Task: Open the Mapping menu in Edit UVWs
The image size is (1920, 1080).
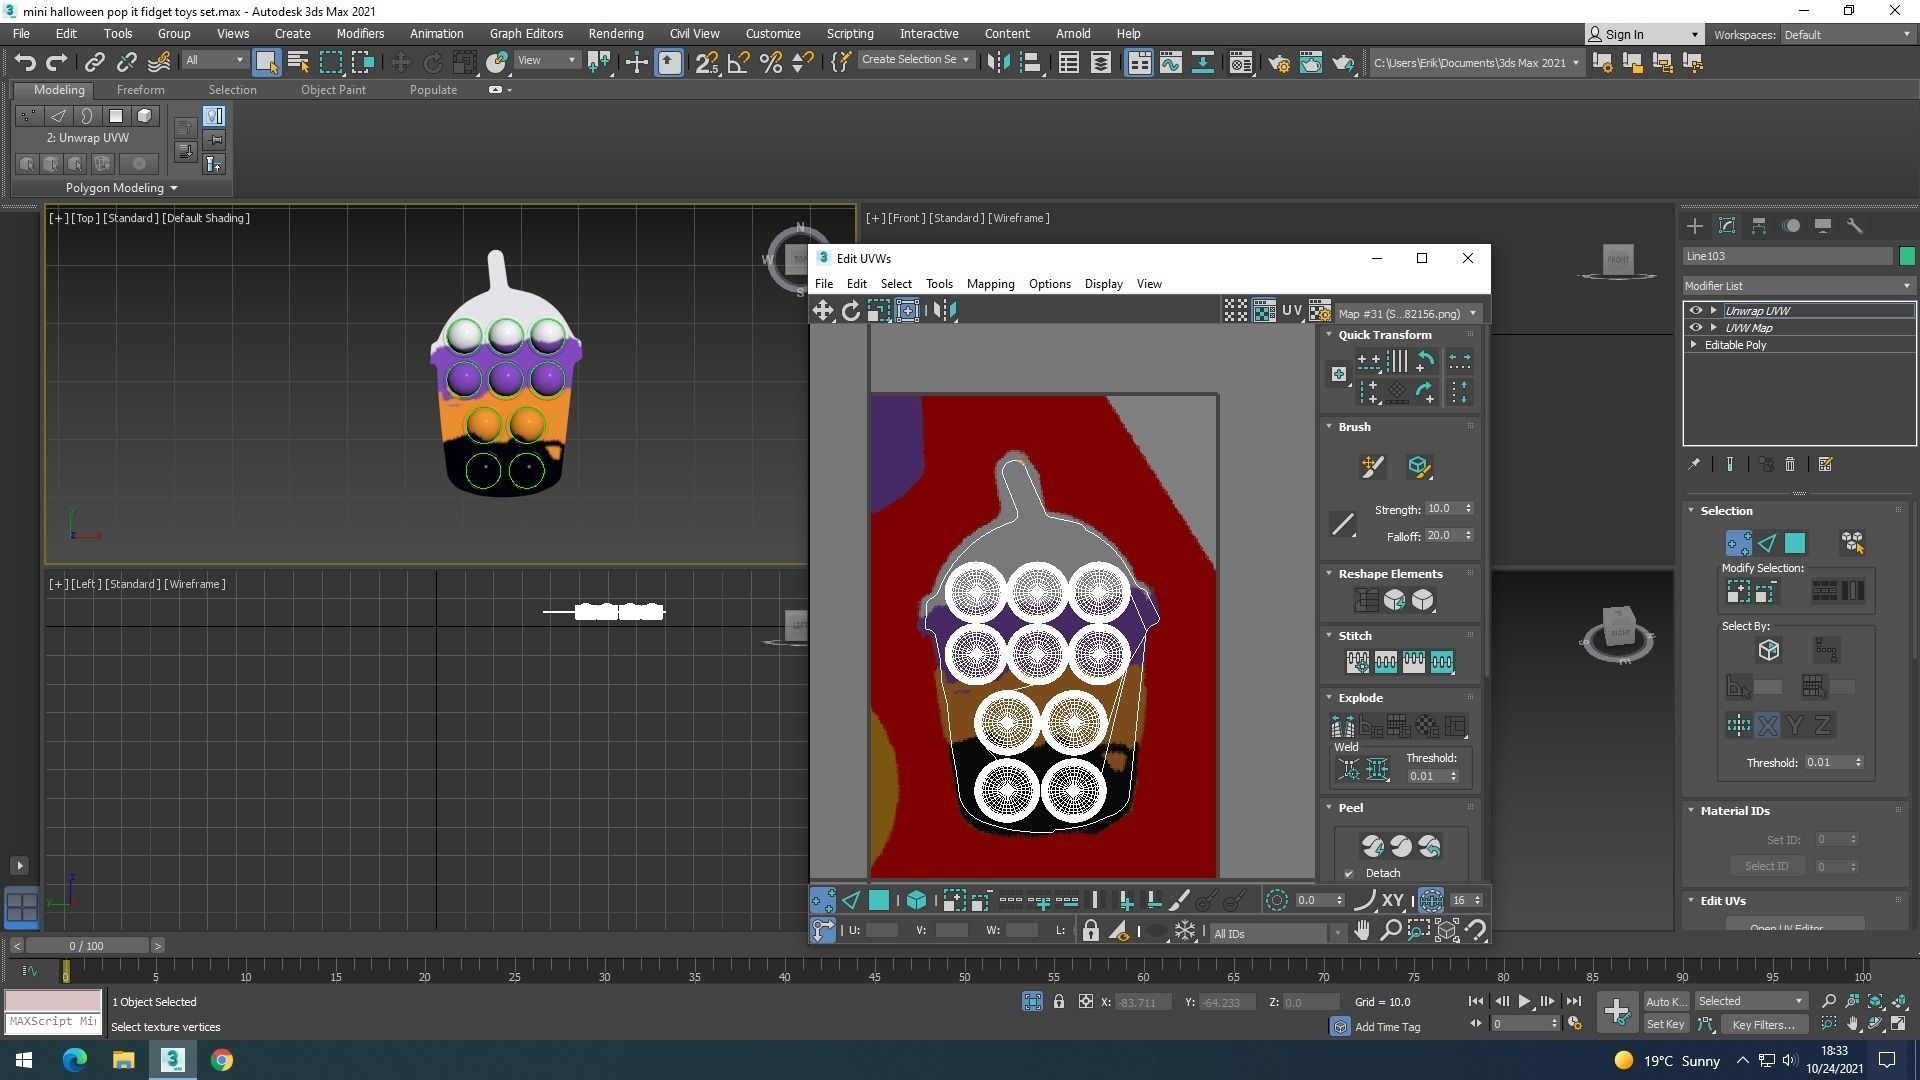Action: 990,284
